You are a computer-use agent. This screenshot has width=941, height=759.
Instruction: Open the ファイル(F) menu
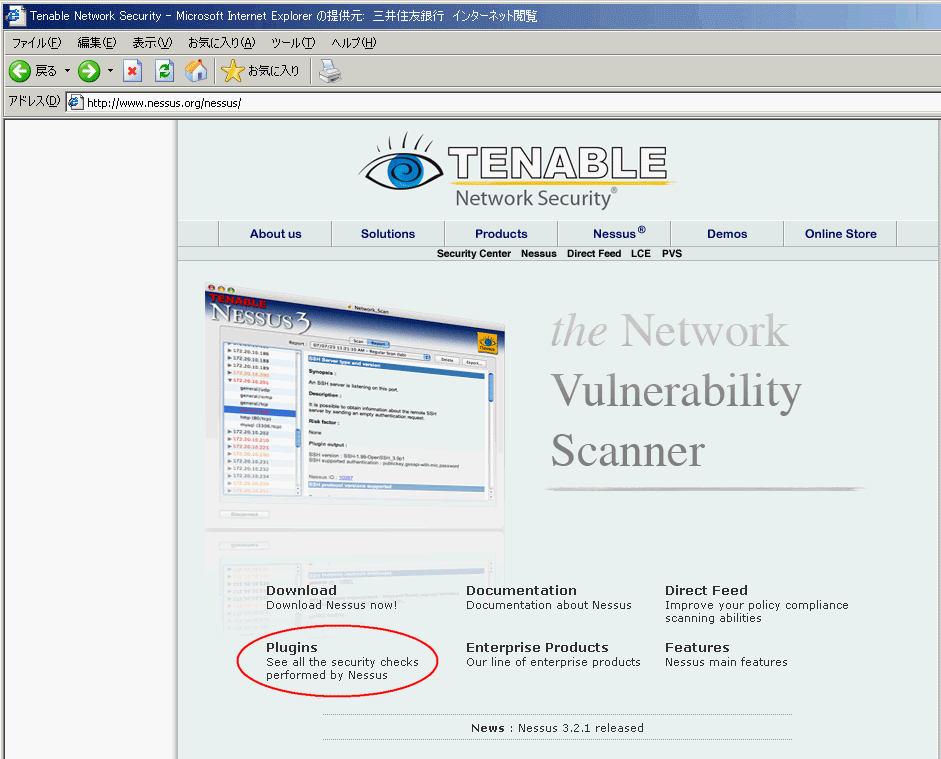click(x=37, y=43)
